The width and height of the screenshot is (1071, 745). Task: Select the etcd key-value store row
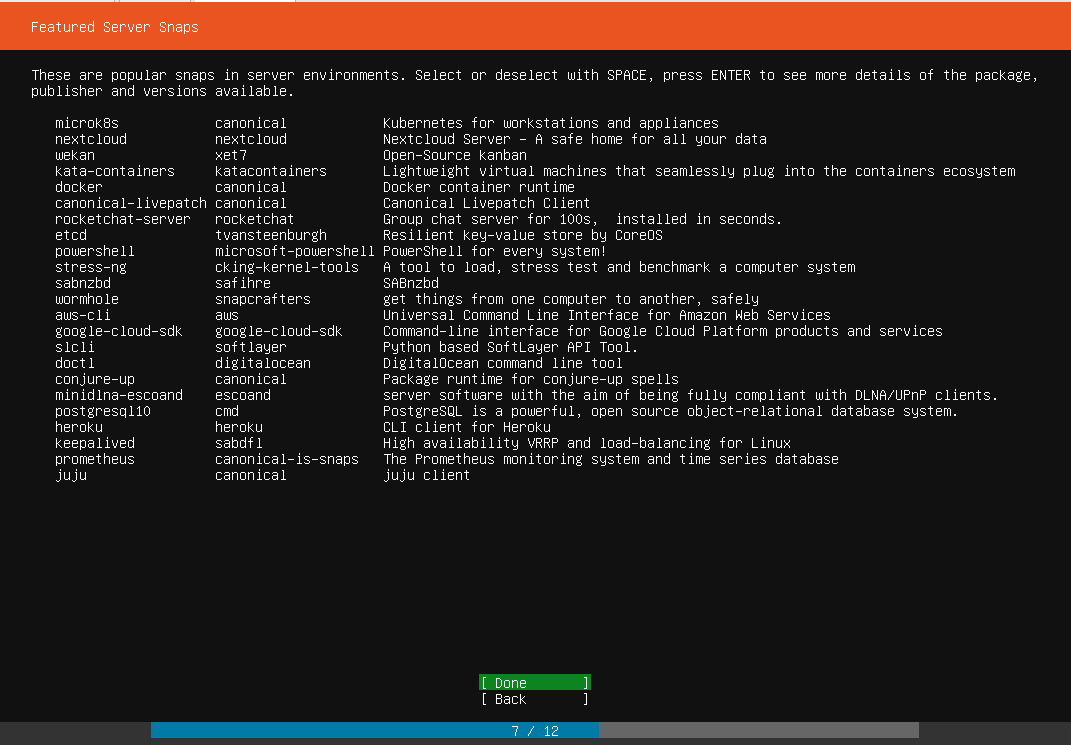(x=359, y=236)
